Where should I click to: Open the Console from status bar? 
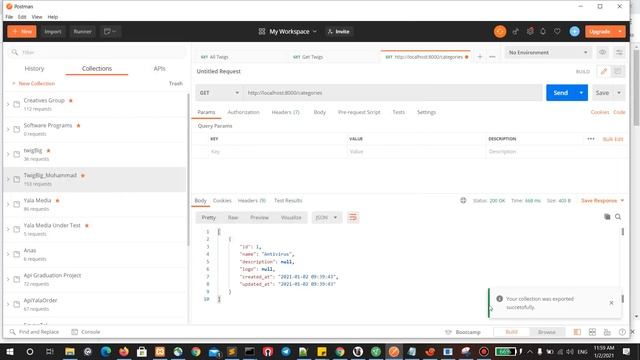tap(86, 332)
